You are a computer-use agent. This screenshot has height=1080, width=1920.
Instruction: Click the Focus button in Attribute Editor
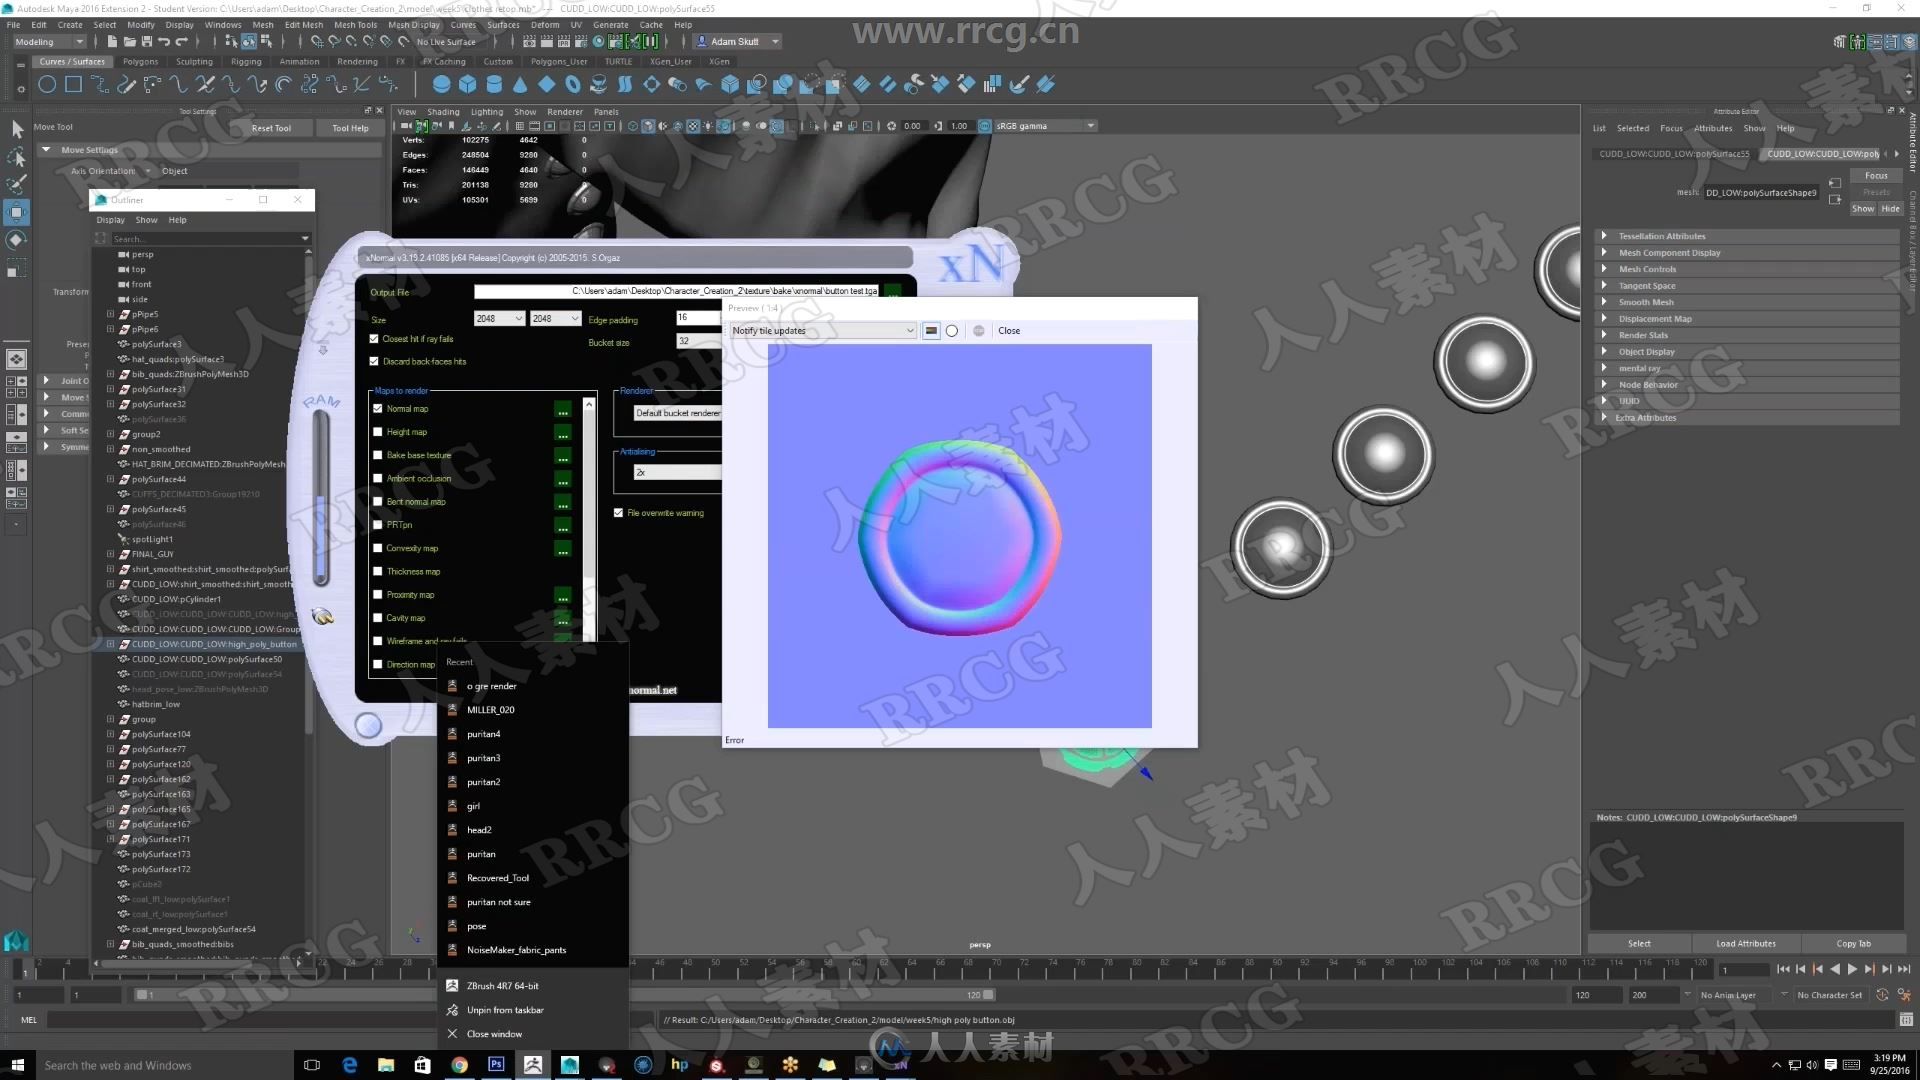(x=1876, y=176)
